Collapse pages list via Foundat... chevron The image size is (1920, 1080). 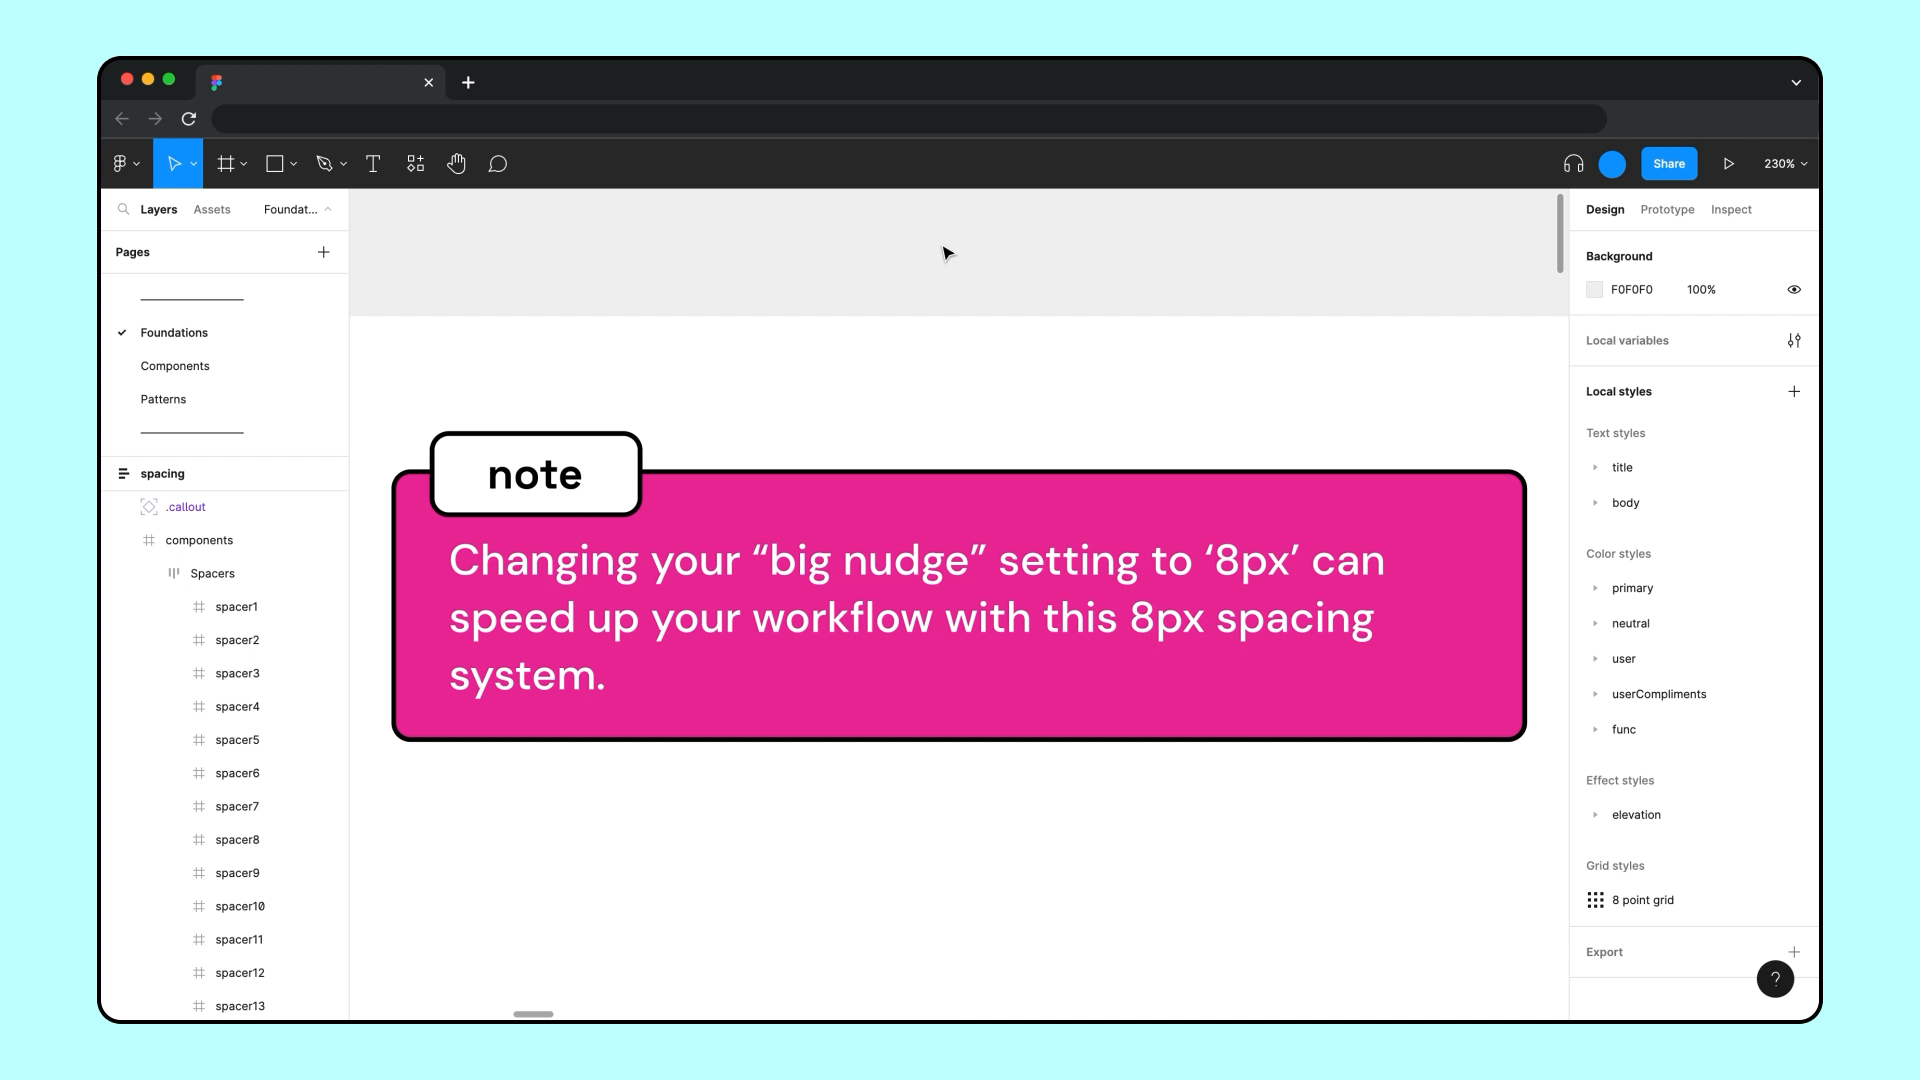tap(328, 209)
